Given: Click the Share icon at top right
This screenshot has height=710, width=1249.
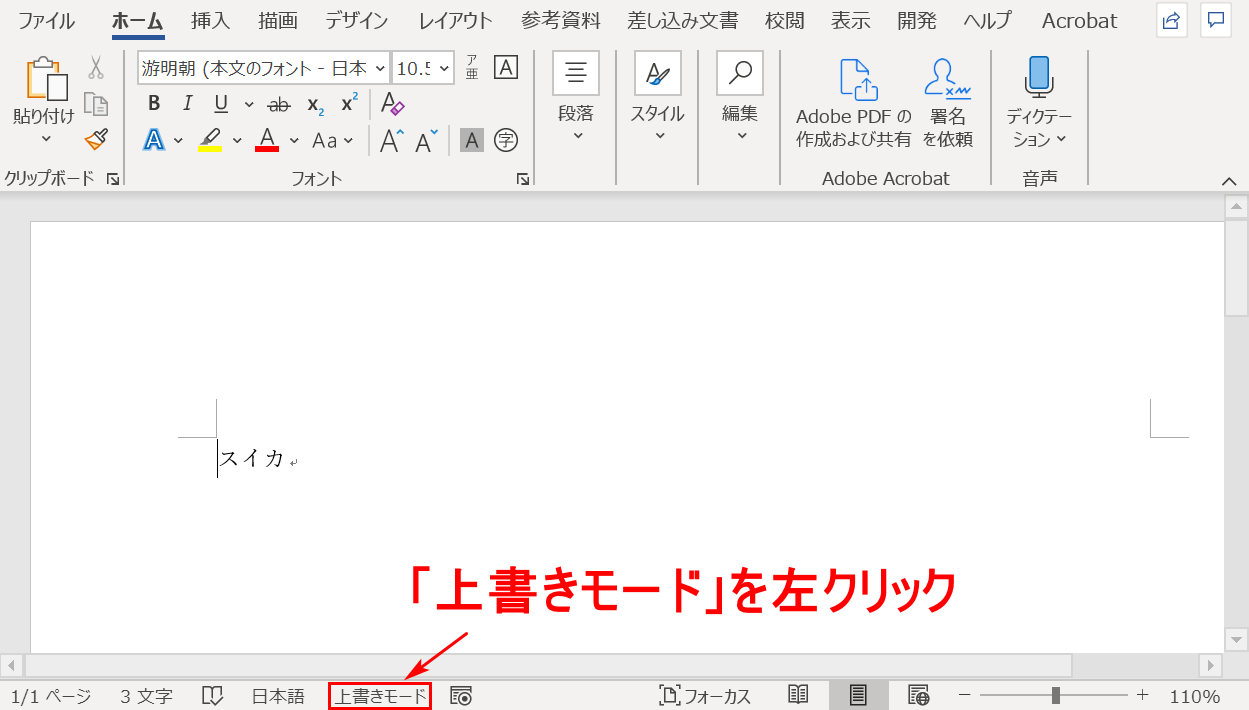Looking at the screenshot, I should coord(1172,20).
